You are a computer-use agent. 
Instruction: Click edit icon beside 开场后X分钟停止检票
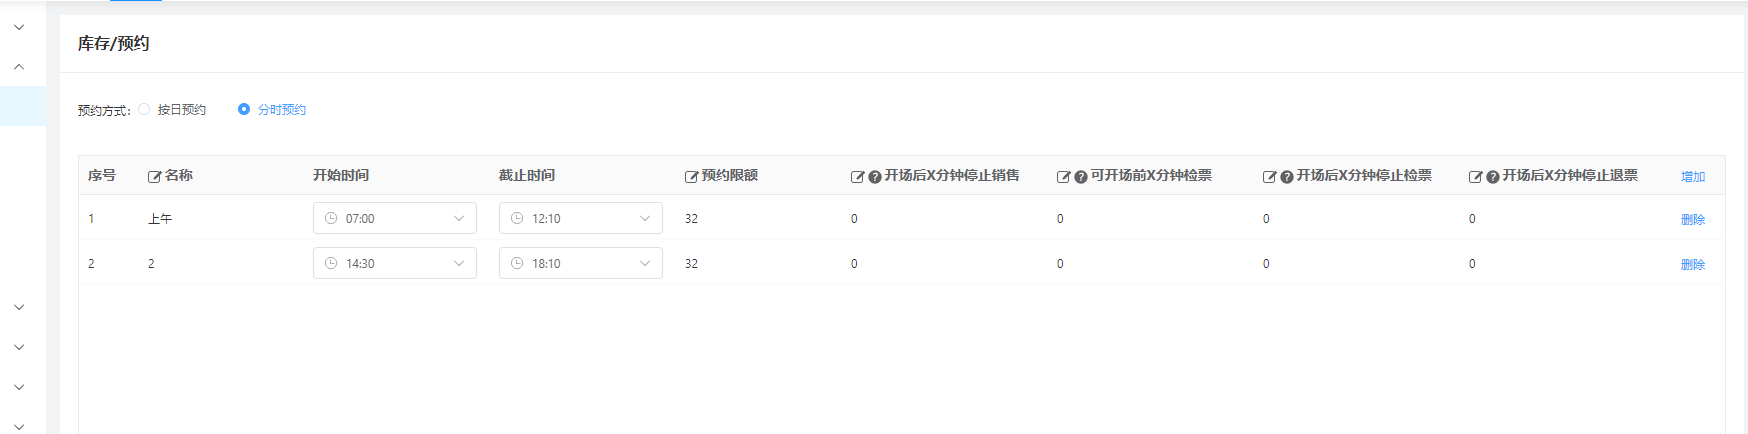click(x=1269, y=177)
